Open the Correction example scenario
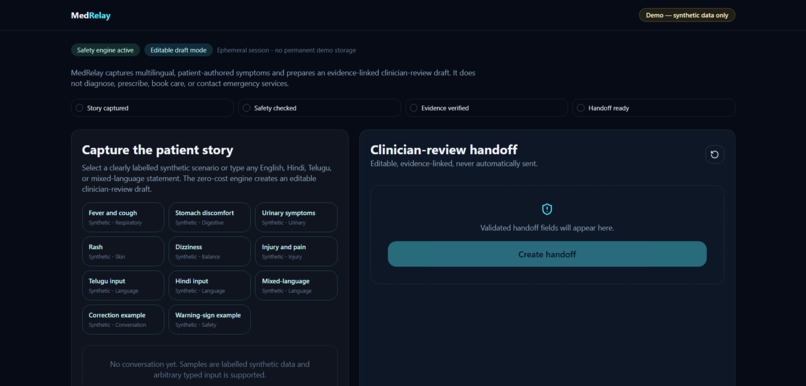806x386 pixels. coord(123,320)
